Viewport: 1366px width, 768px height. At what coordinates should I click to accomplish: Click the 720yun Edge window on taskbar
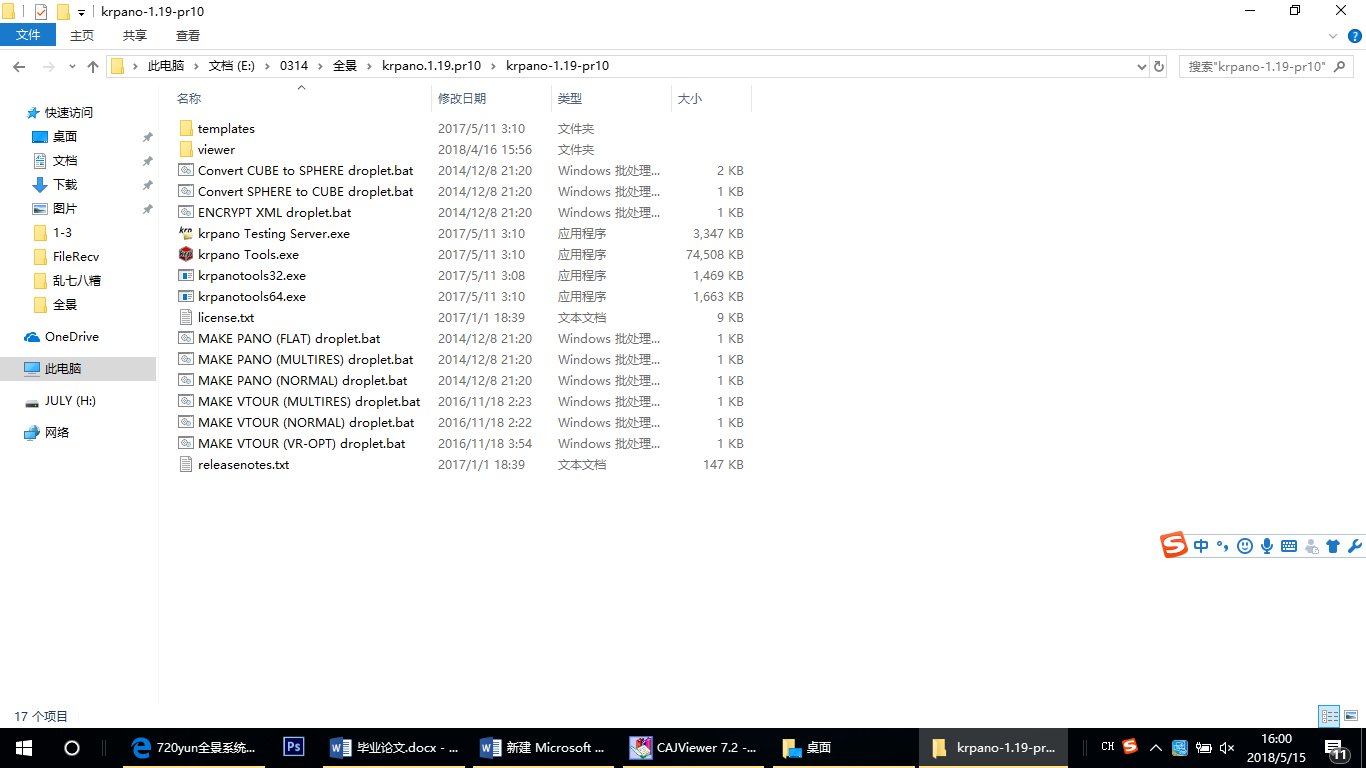pos(195,747)
